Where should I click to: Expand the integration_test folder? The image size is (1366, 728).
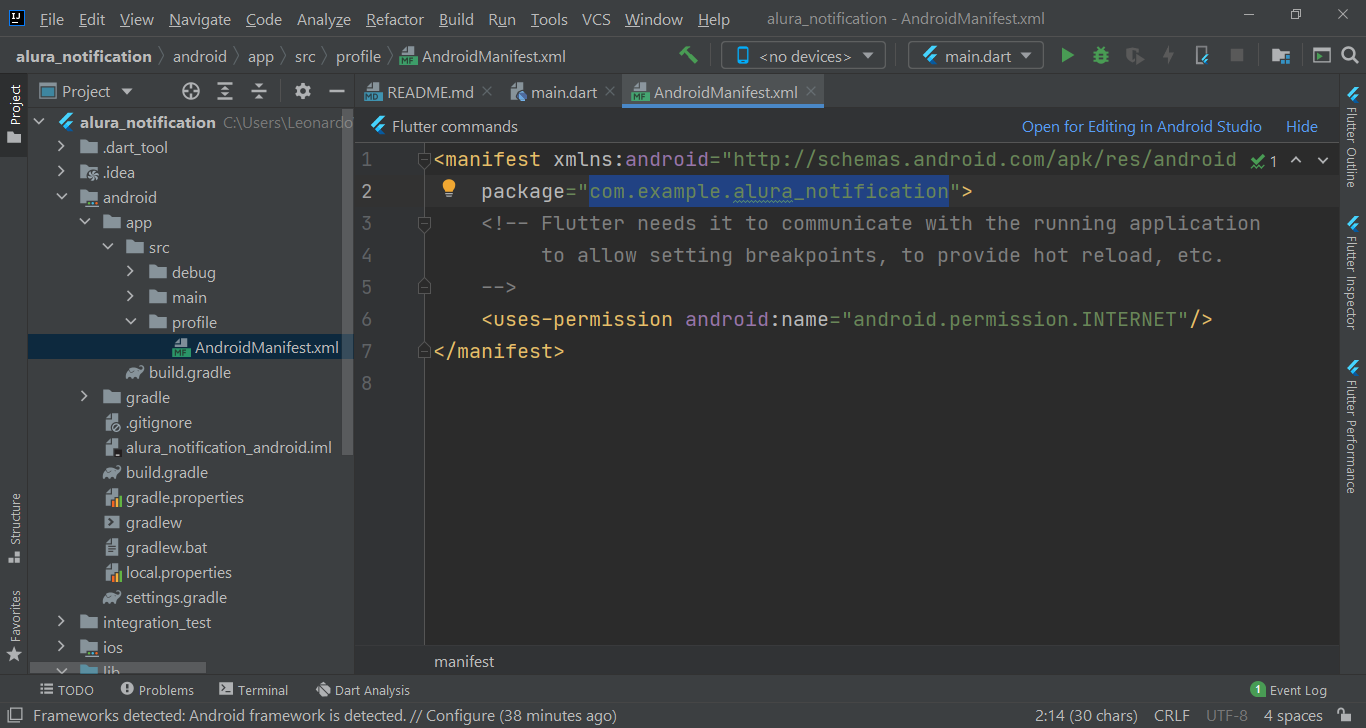[x=59, y=622]
